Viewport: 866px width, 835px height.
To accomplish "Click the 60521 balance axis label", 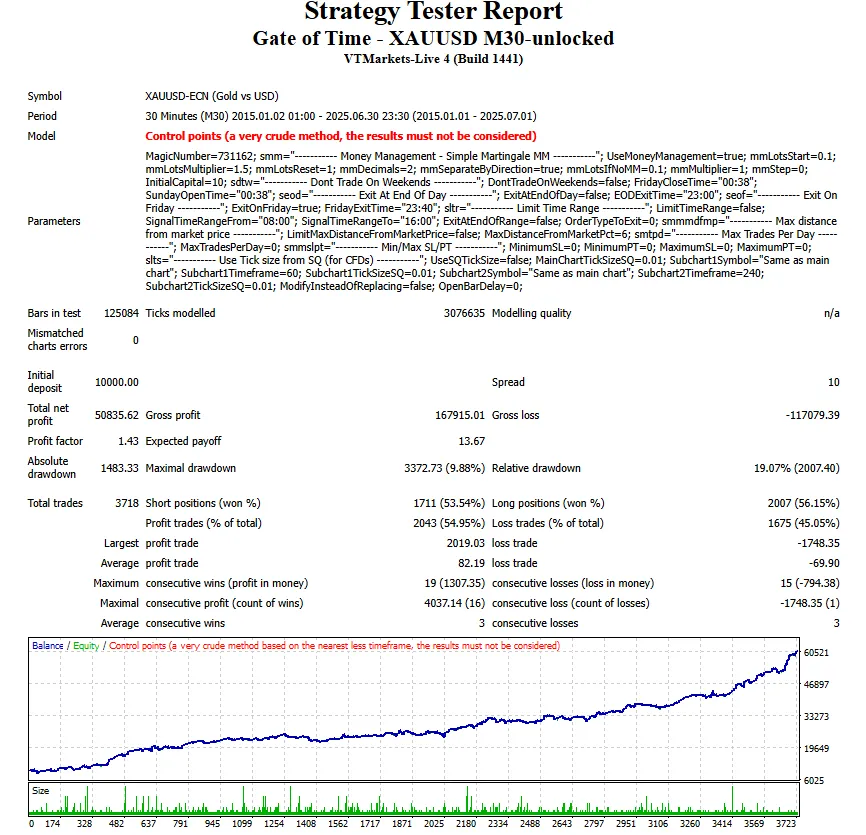I will [x=816, y=653].
